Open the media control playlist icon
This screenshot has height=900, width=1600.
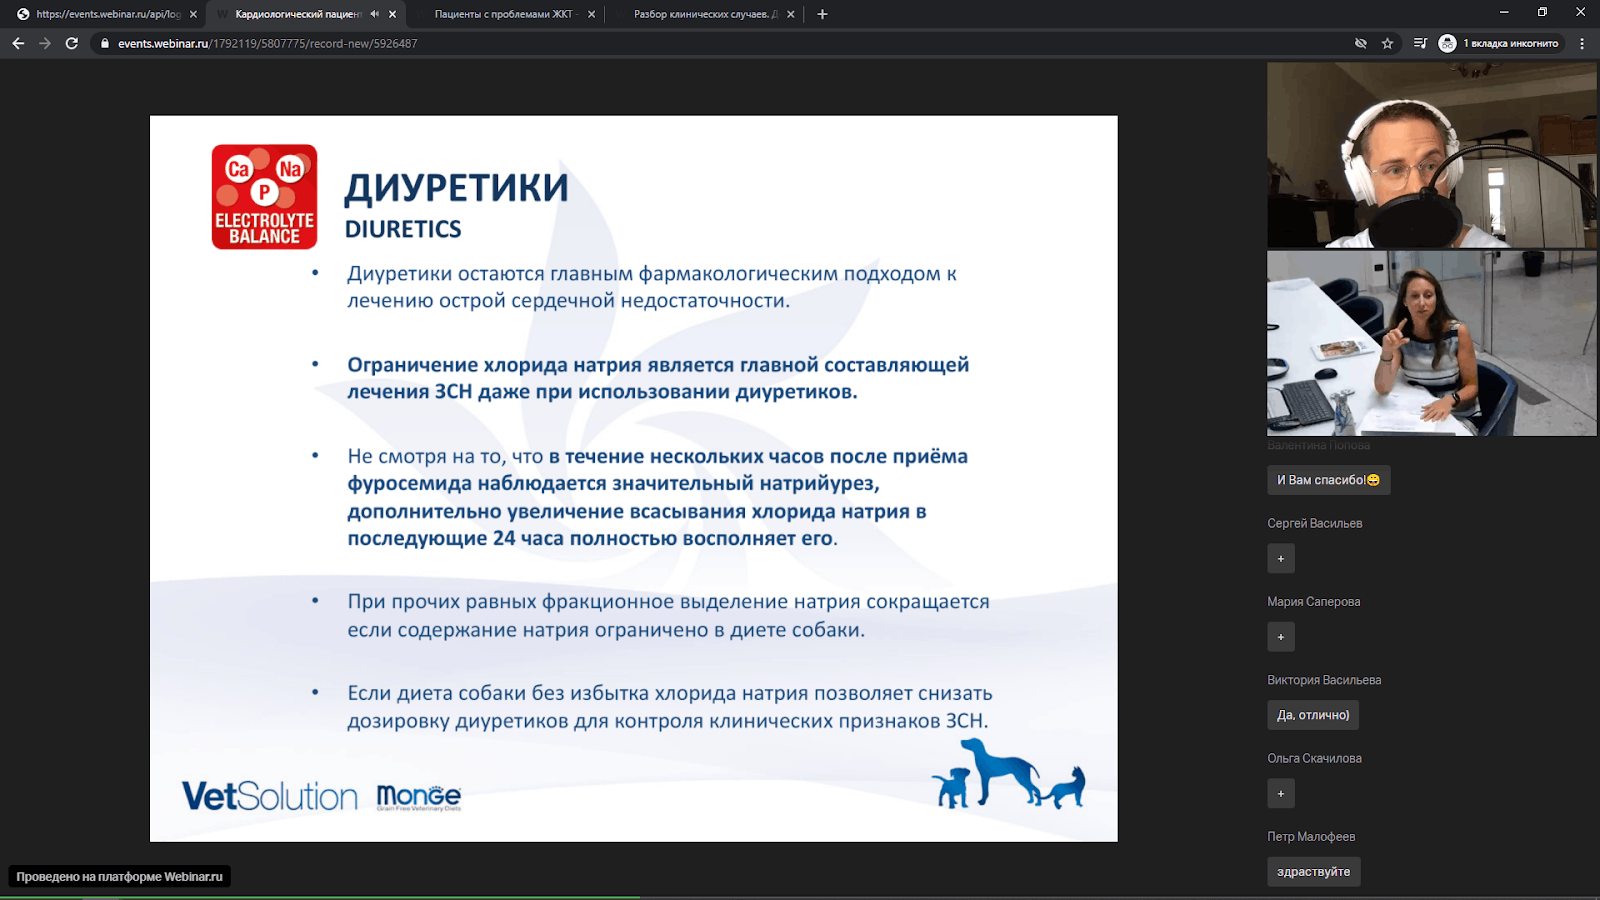(1420, 43)
